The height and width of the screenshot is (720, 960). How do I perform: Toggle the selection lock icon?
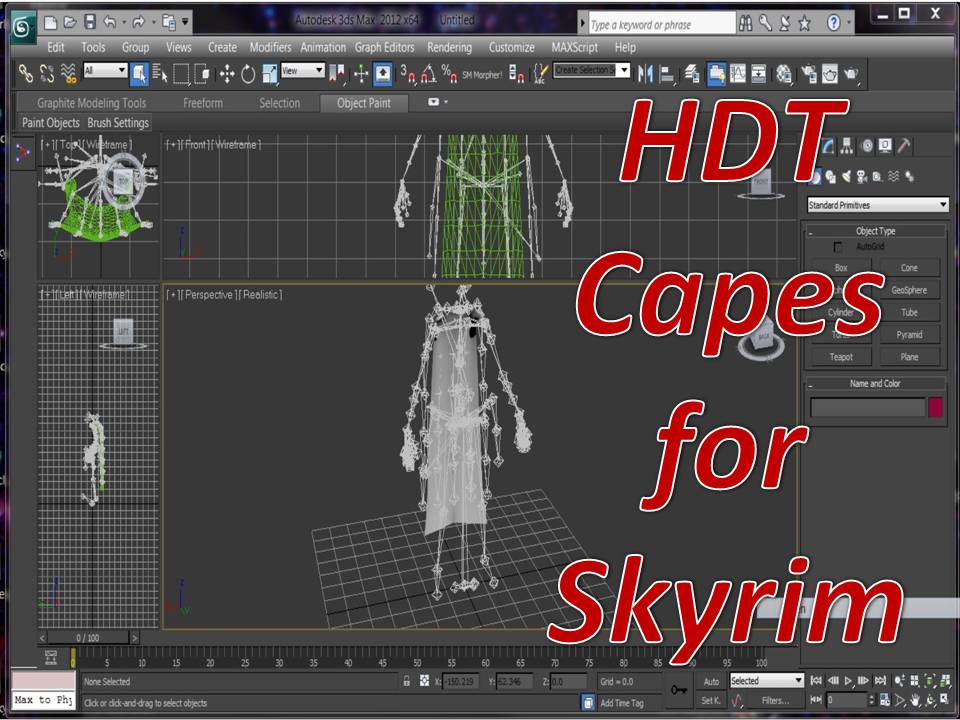[406, 681]
